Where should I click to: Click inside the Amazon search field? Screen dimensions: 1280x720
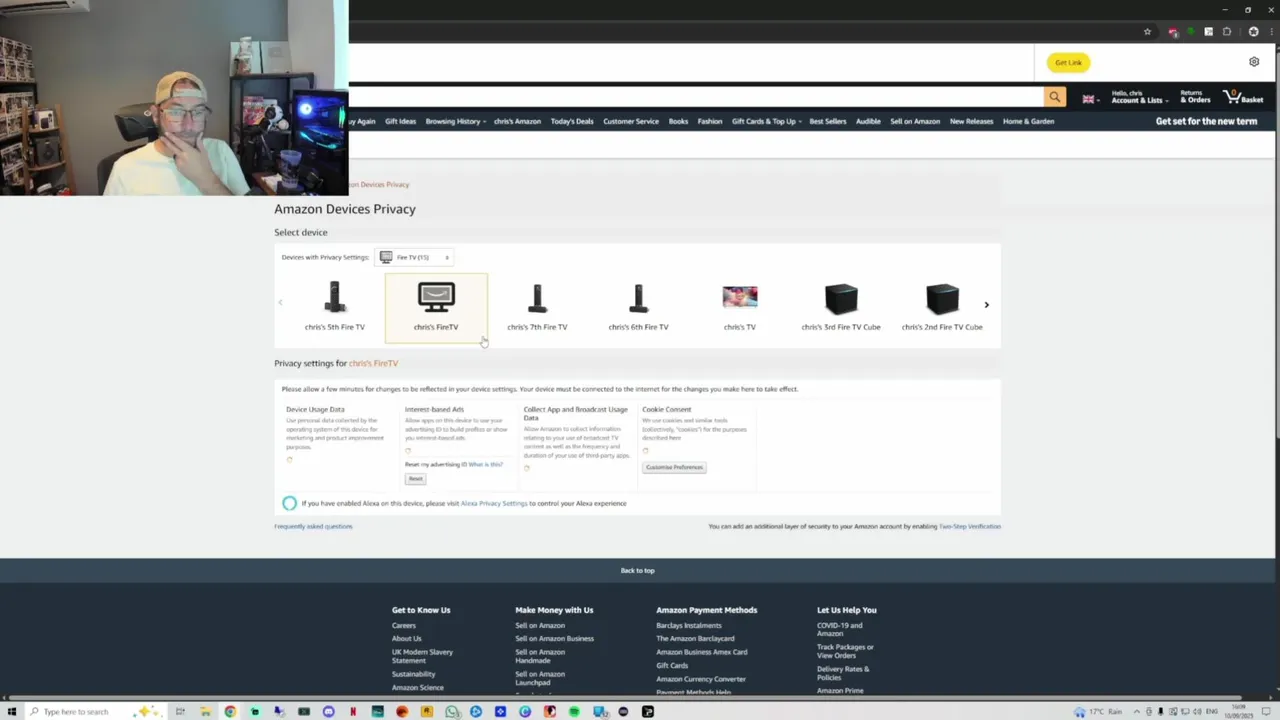696,97
